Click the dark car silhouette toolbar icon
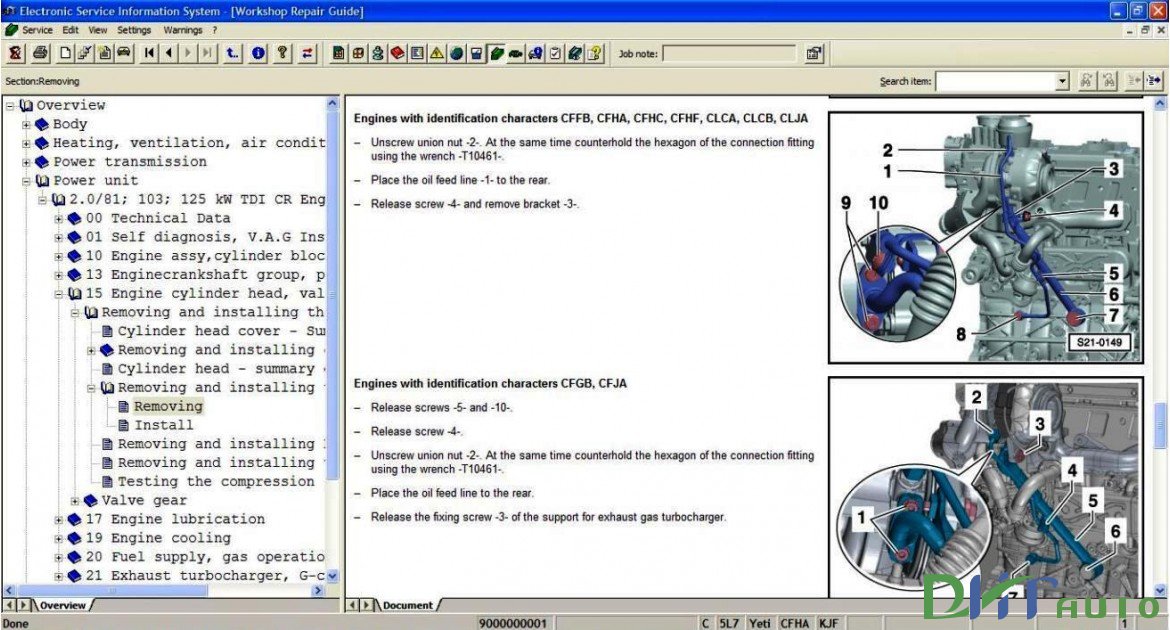Screen dimensions: 1170x630 [x=516, y=53]
